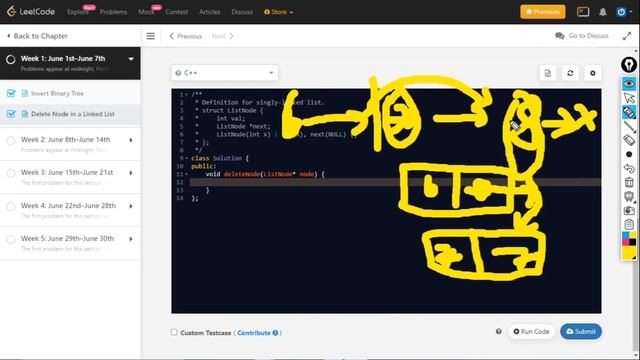Image resolution: width=640 pixels, height=360 pixels.
Task: Open the multicolor palette swatch
Action: (629, 238)
